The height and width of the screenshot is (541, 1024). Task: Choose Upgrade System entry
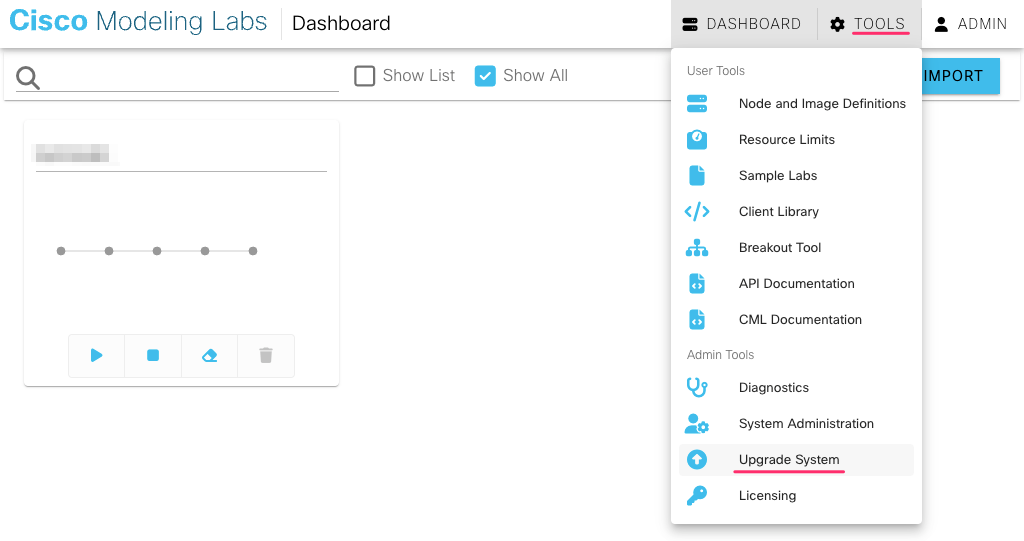(x=796, y=460)
